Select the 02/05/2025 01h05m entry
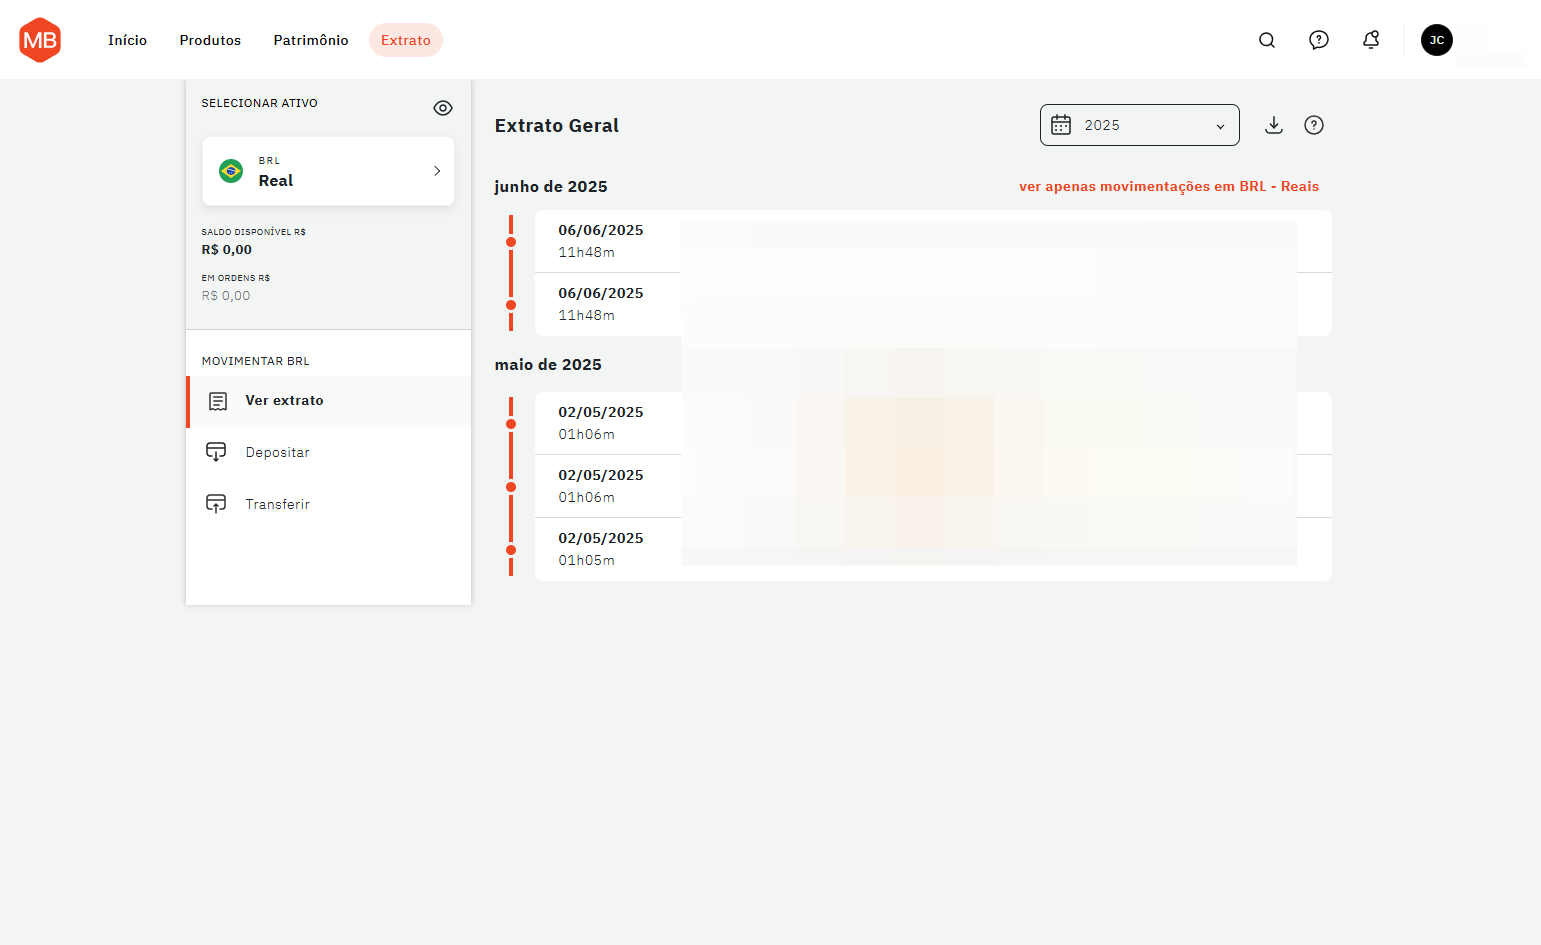Image resolution: width=1541 pixels, height=945 pixels. click(x=933, y=549)
